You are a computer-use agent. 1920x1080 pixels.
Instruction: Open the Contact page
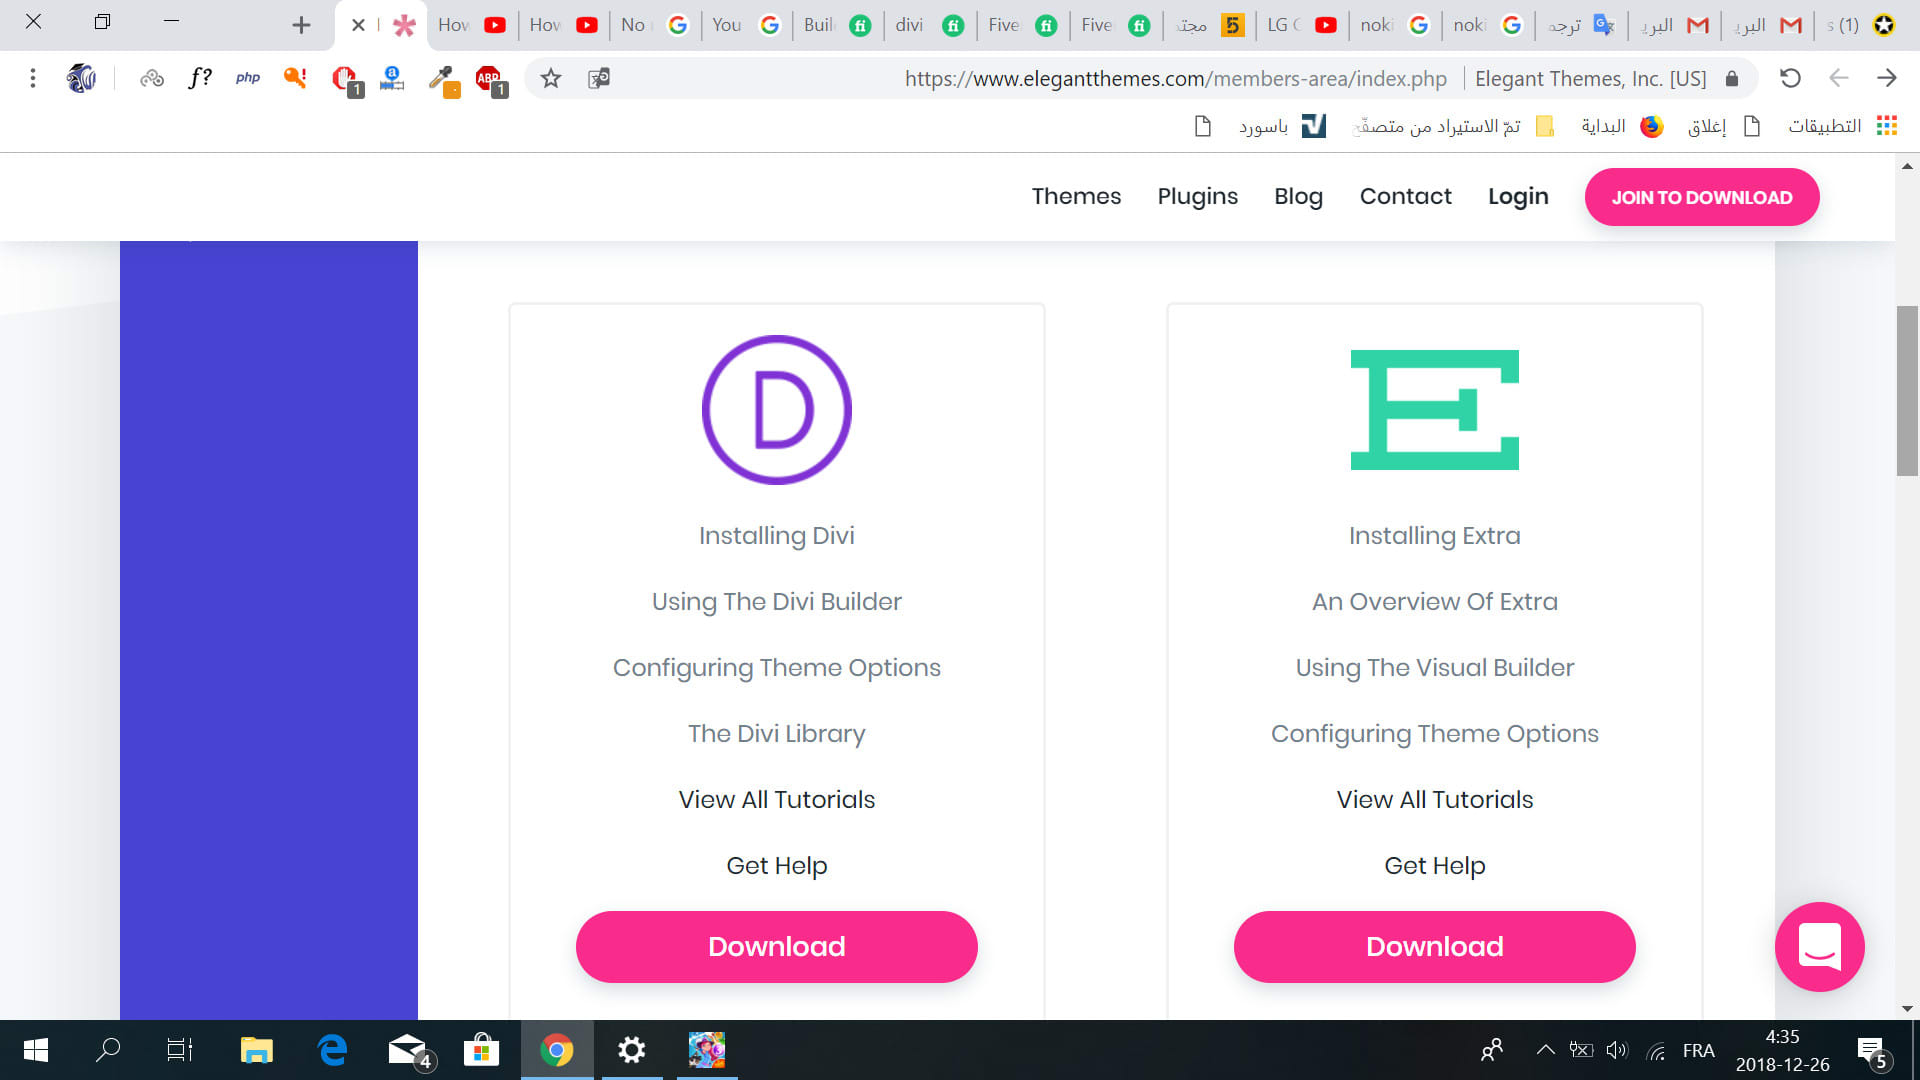tap(1405, 196)
